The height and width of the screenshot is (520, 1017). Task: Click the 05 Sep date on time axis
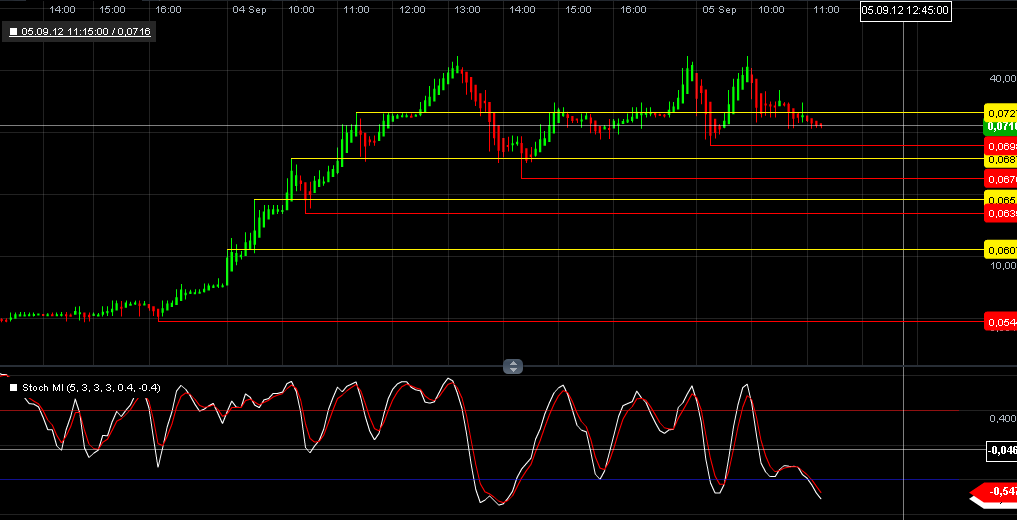[x=718, y=9]
